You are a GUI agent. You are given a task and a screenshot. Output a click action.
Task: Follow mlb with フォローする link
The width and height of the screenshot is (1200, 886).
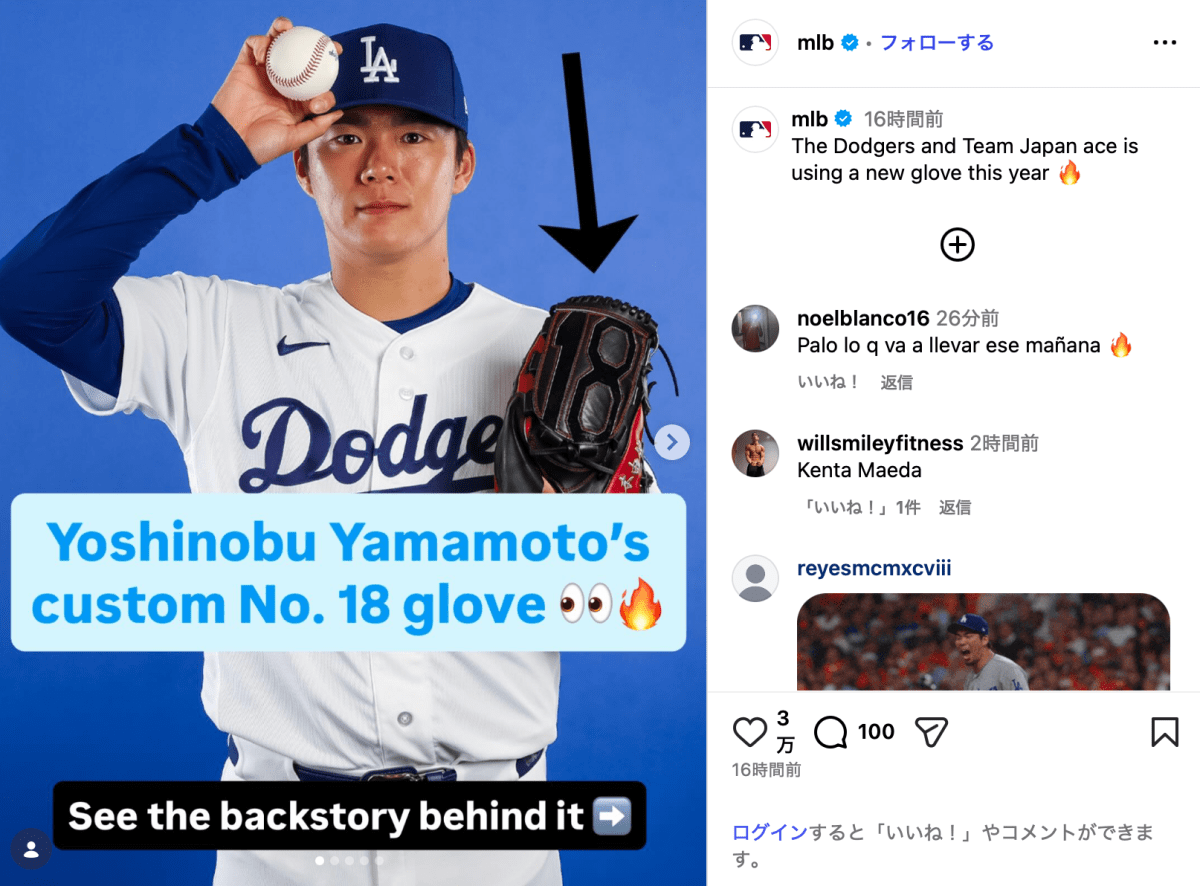pyautogui.click(x=937, y=43)
